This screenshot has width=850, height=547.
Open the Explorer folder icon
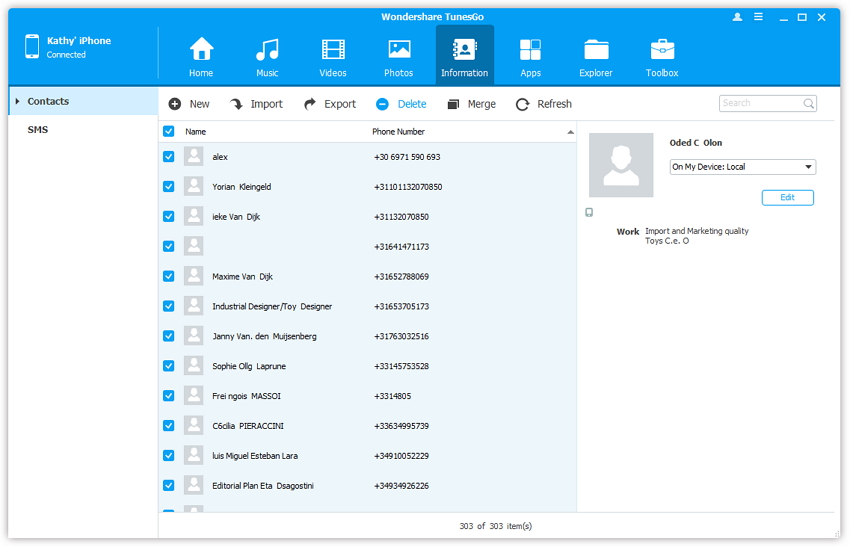click(596, 56)
